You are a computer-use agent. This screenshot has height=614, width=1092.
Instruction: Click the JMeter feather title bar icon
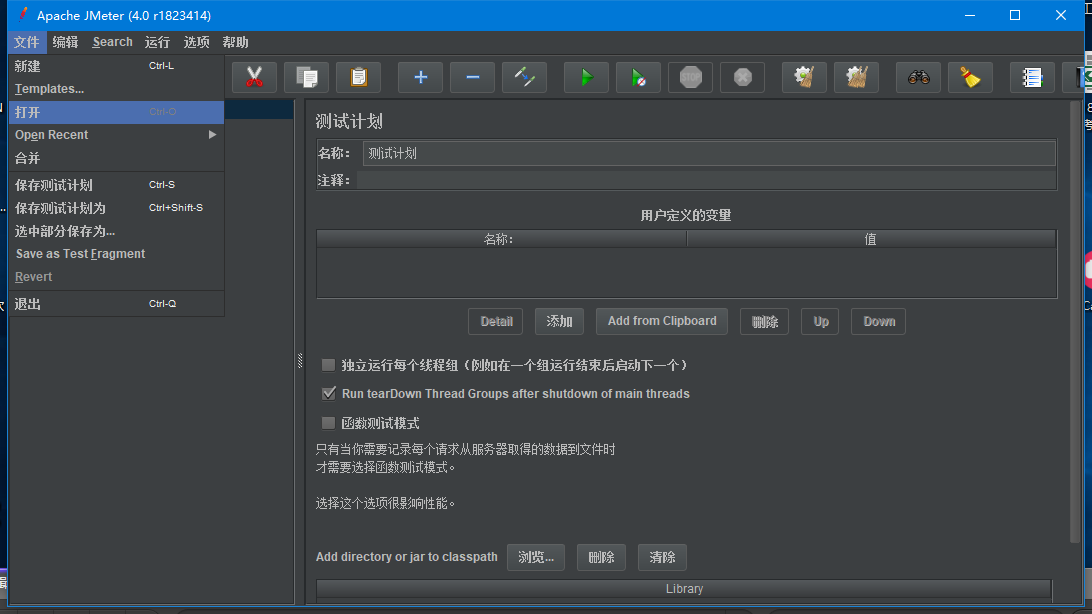[23, 15]
